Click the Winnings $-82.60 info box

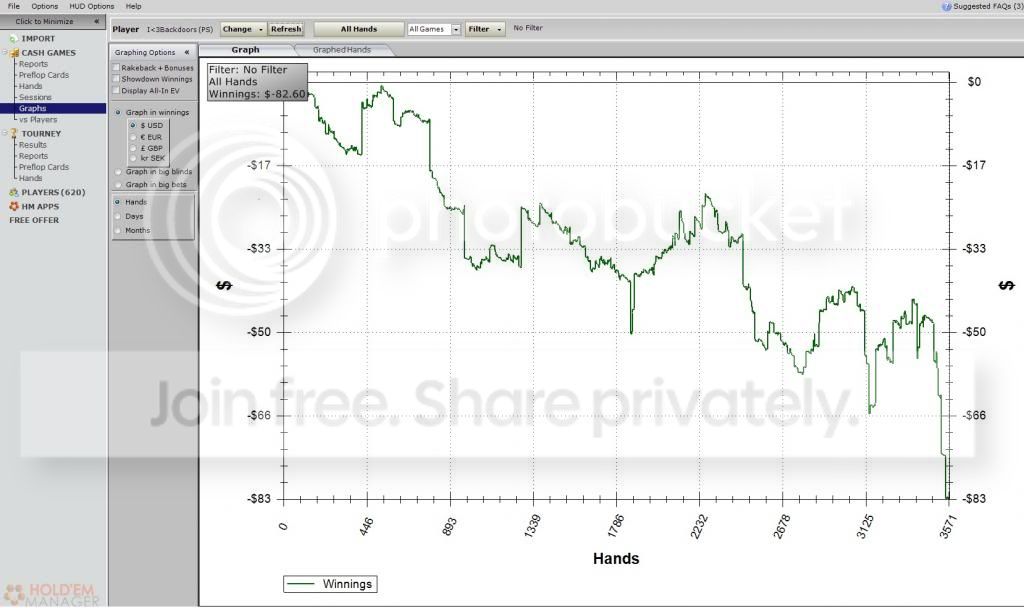257,82
